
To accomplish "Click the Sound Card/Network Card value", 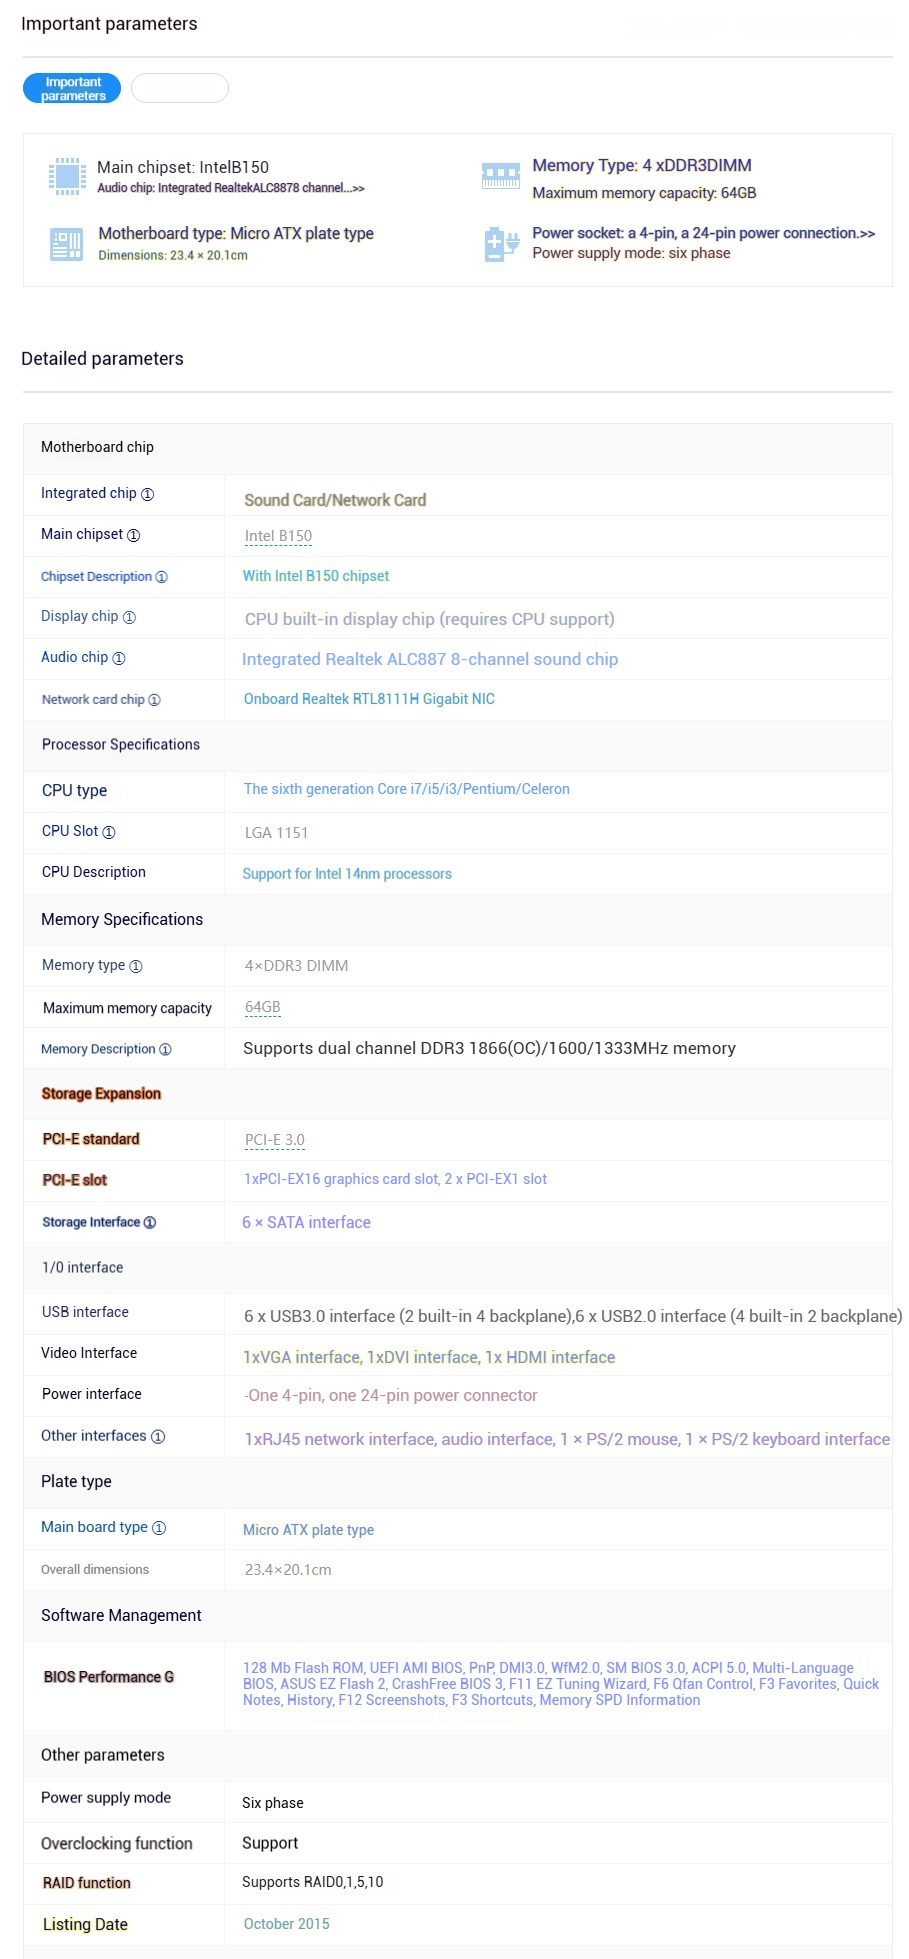I will click(335, 500).
